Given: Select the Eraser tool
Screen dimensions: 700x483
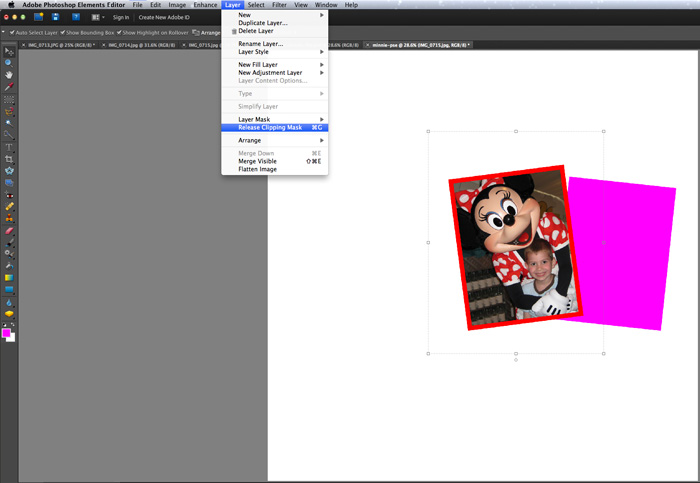Looking at the screenshot, I should click(9, 231).
